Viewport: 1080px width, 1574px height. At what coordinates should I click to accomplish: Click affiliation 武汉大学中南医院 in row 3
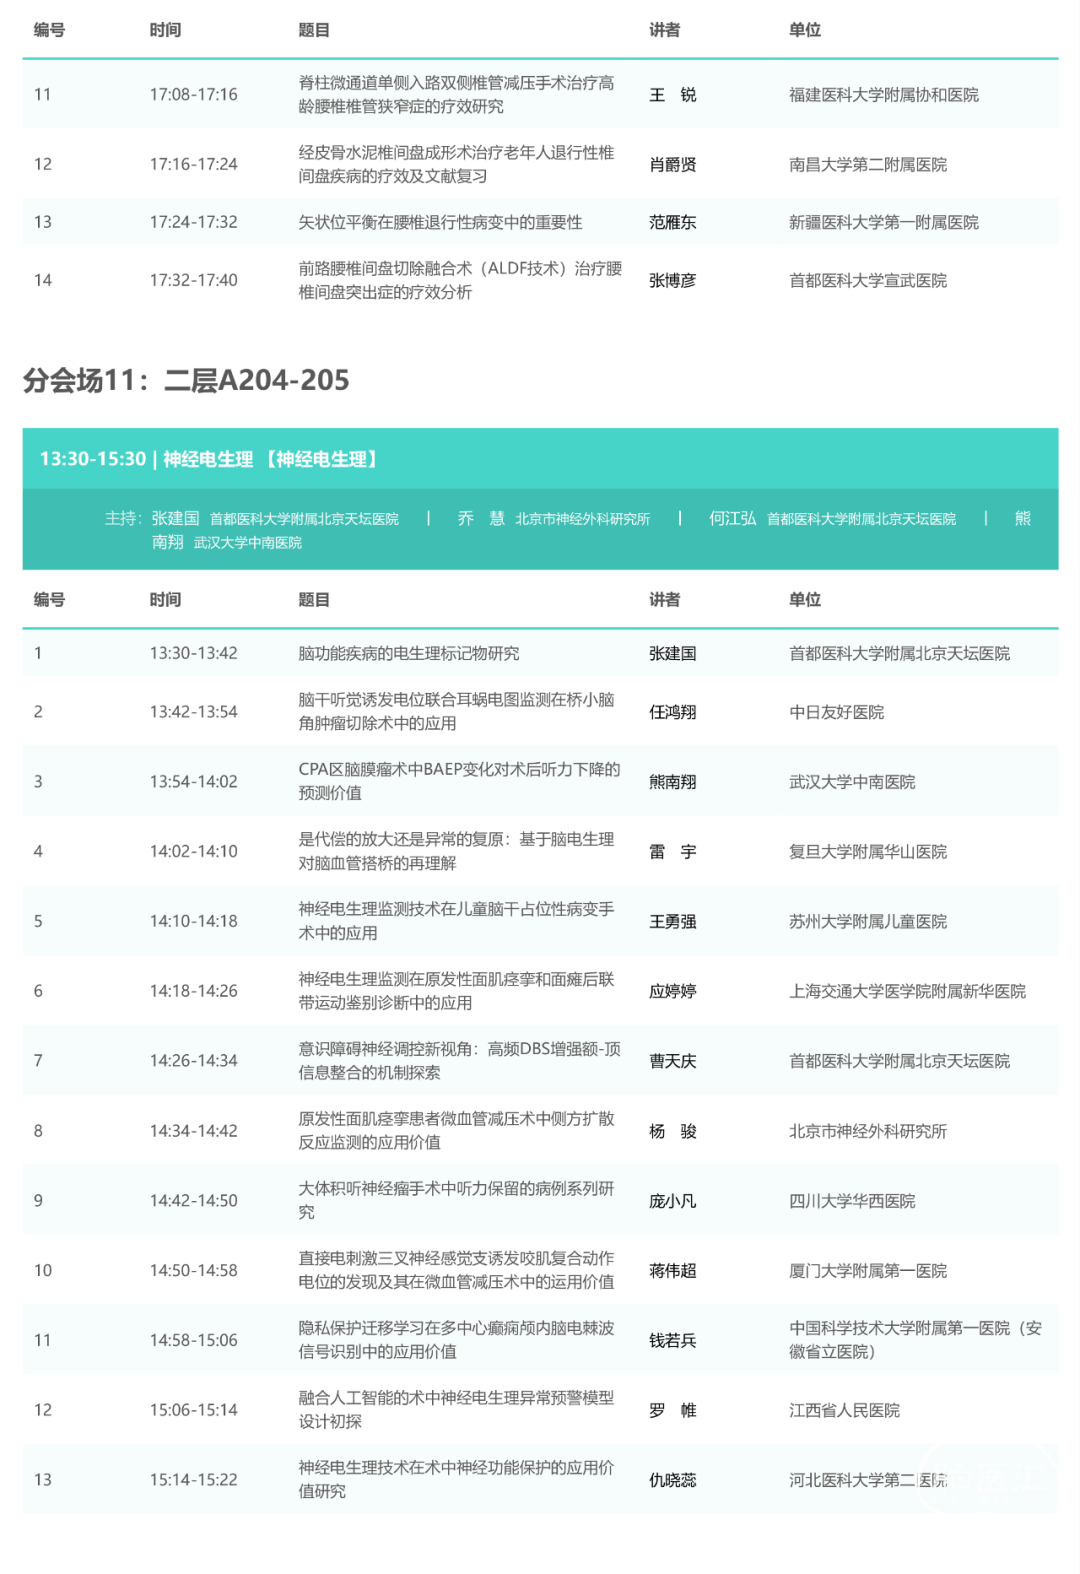click(852, 782)
